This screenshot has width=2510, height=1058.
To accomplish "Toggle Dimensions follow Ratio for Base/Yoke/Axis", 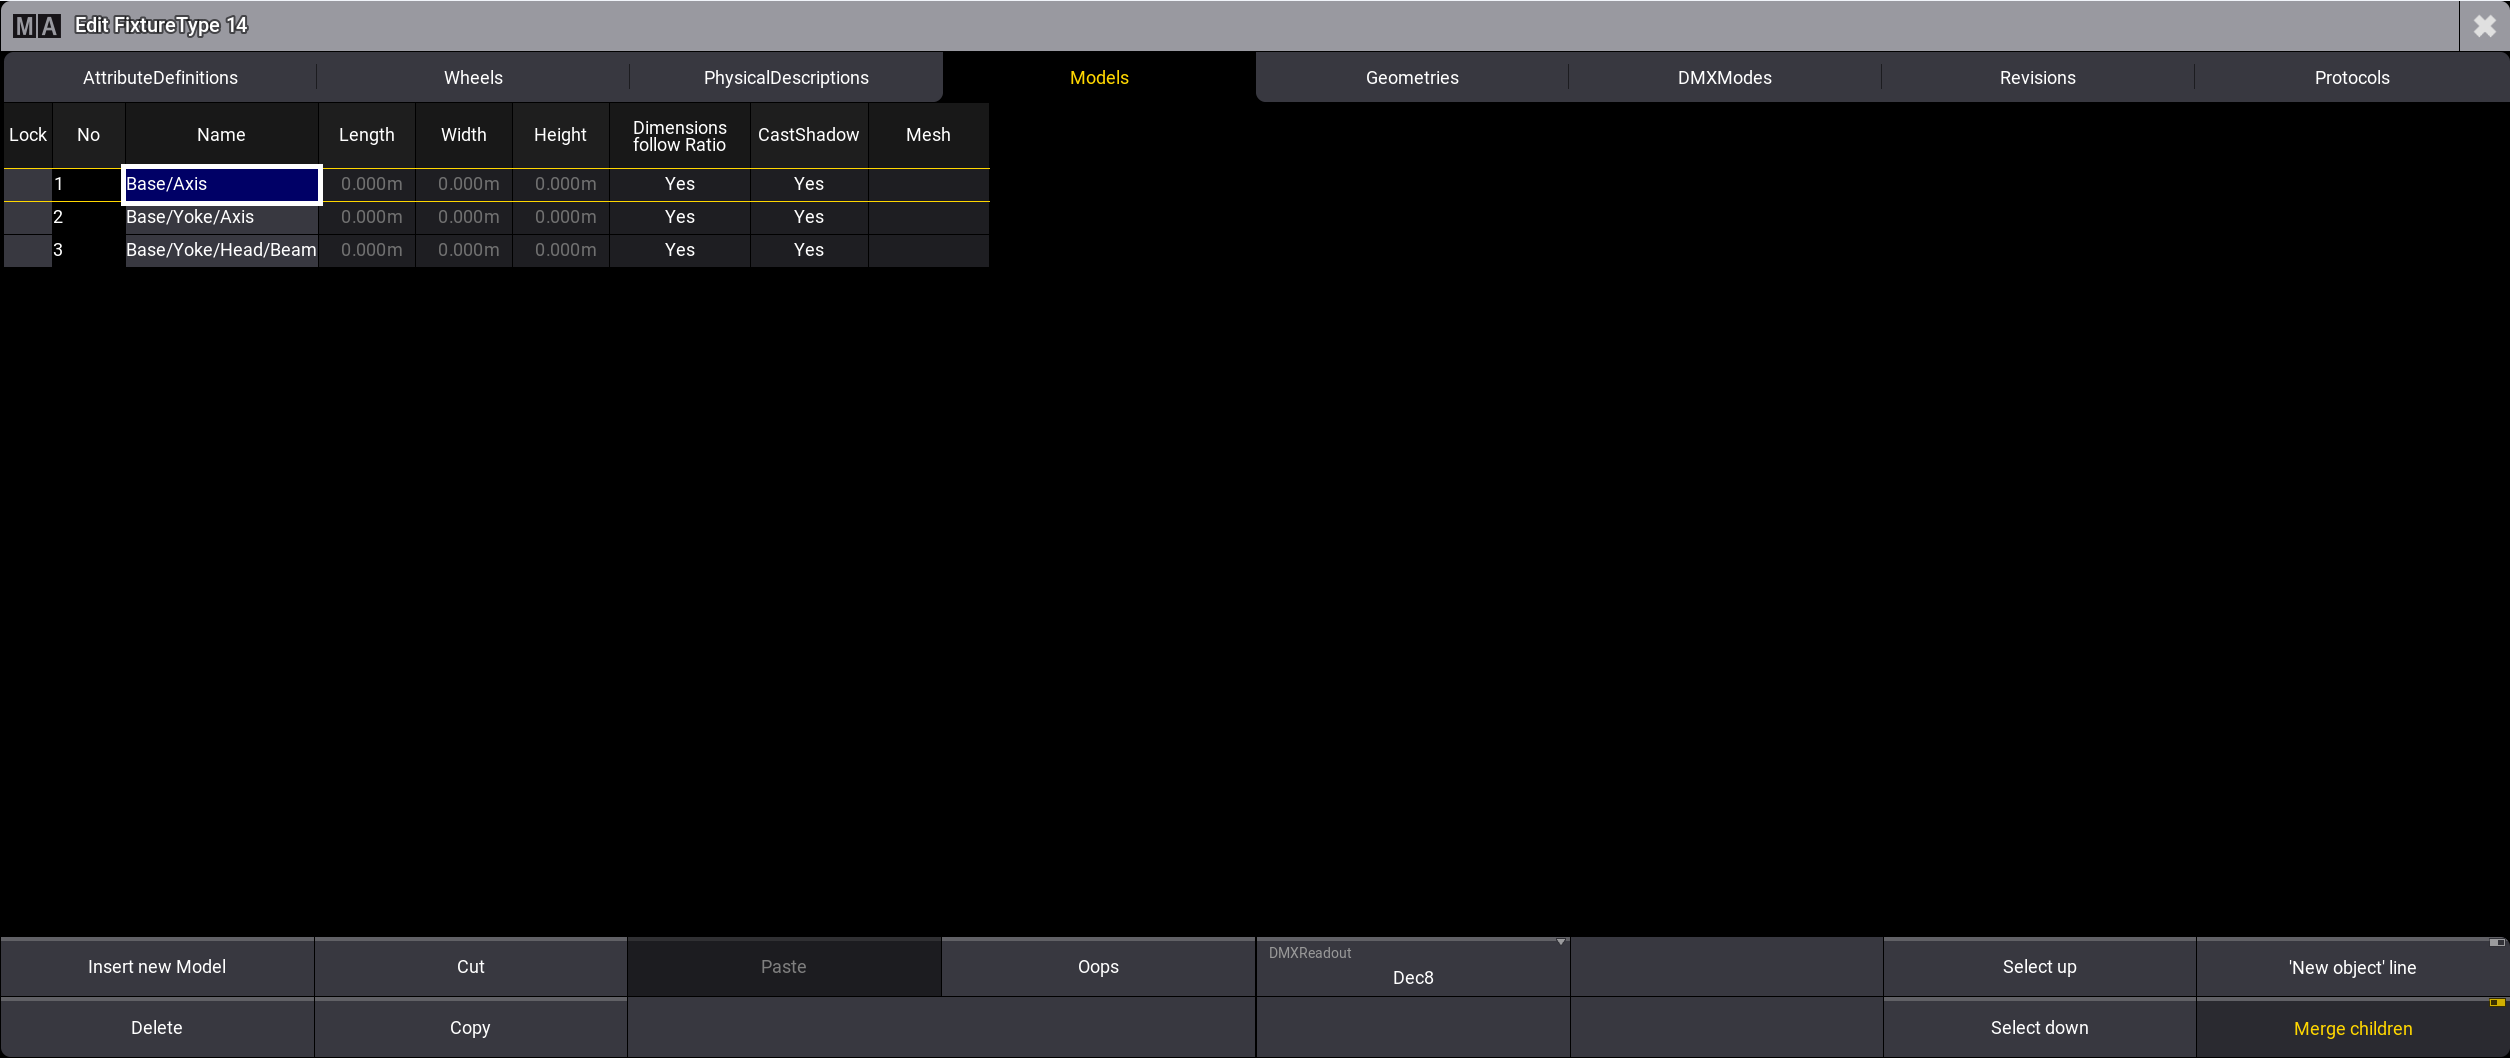I will [679, 217].
